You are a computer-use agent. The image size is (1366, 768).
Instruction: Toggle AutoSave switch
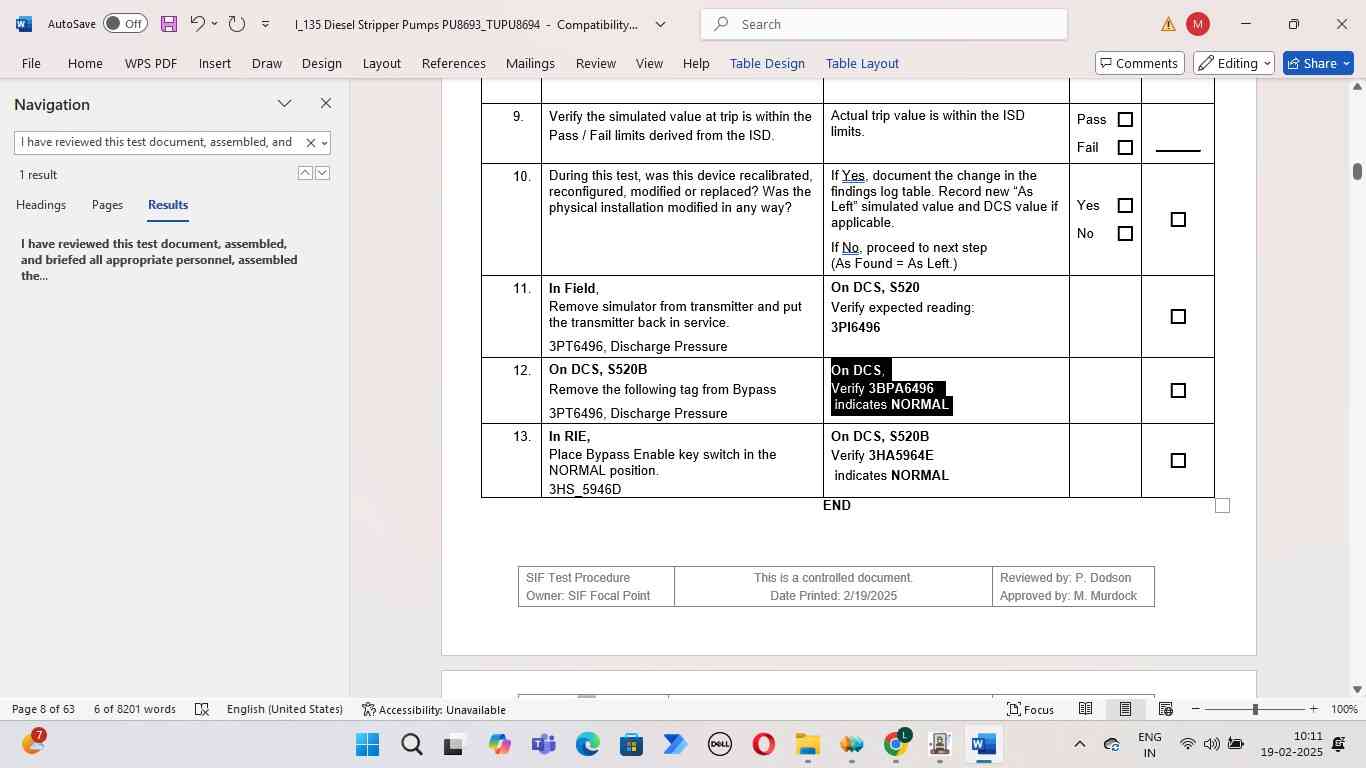pos(125,24)
